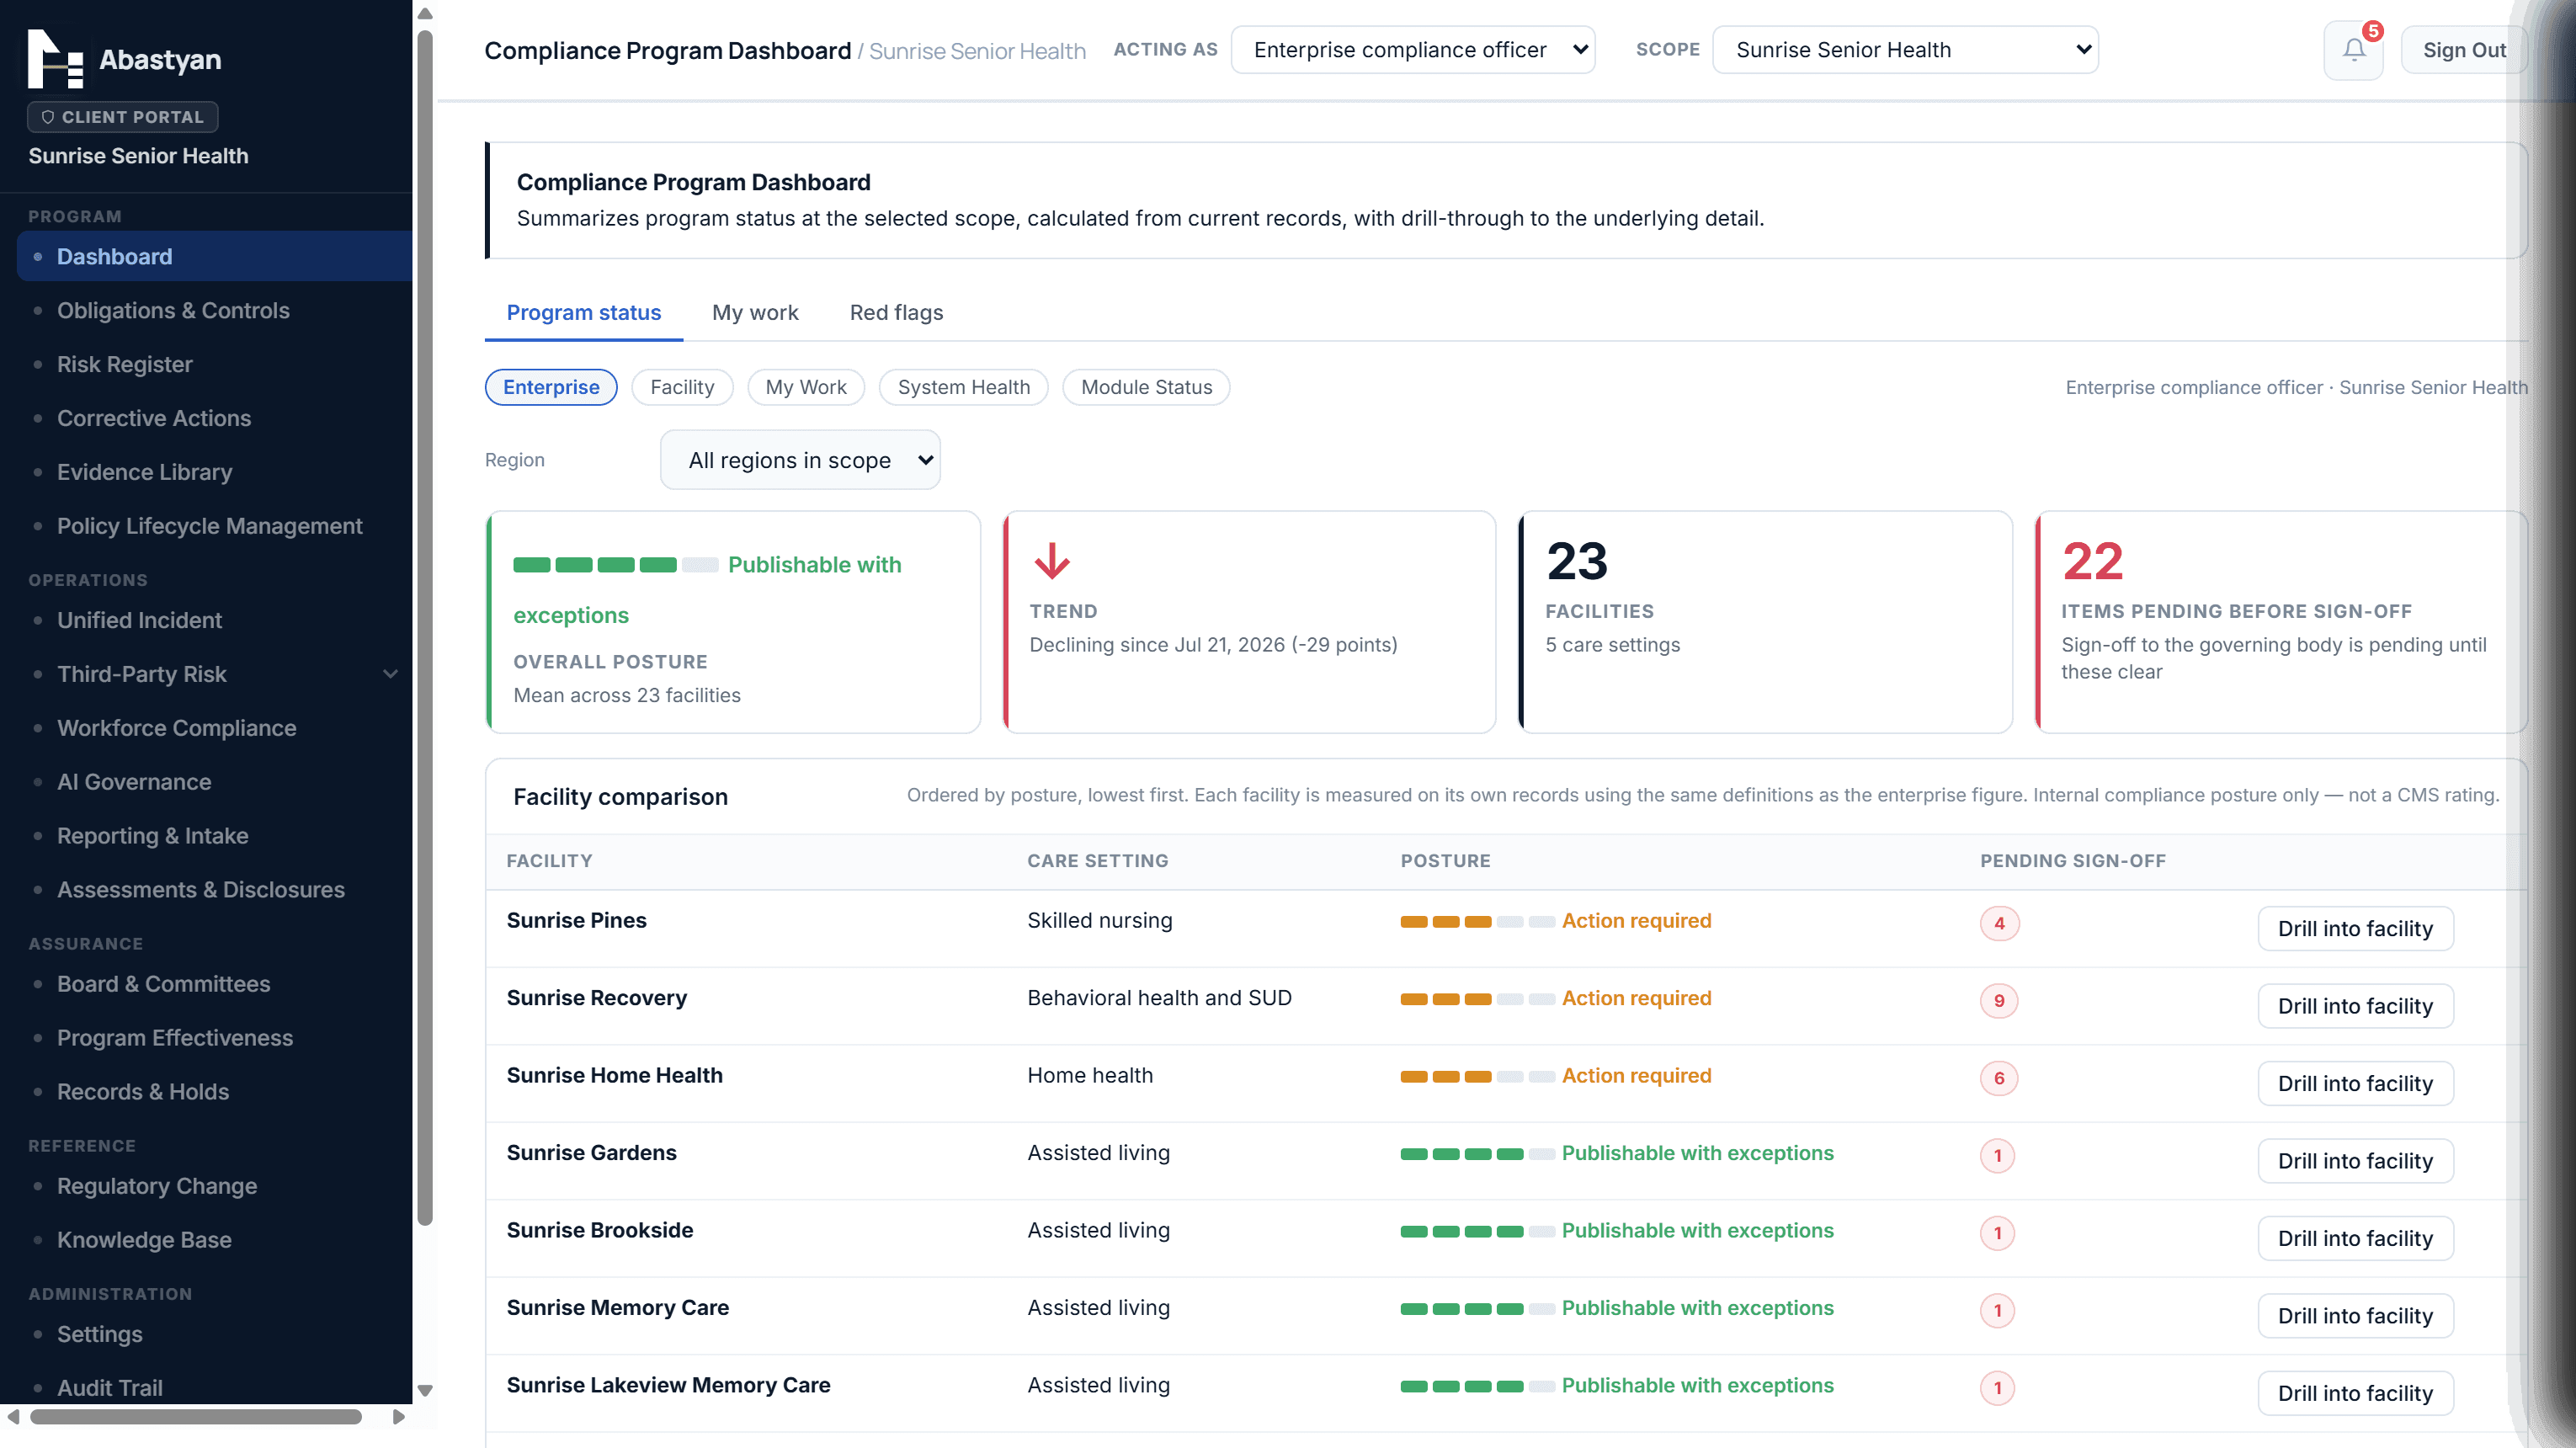Screen dimensions: 2576x1448
Task: Open the Scope dropdown
Action: (x=1905, y=50)
